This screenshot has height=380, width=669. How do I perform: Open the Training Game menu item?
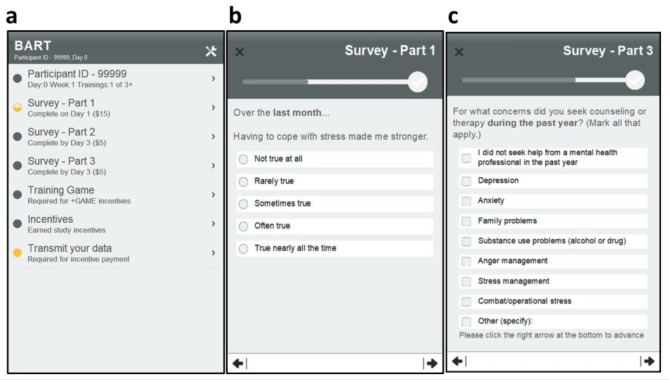(x=116, y=195)
